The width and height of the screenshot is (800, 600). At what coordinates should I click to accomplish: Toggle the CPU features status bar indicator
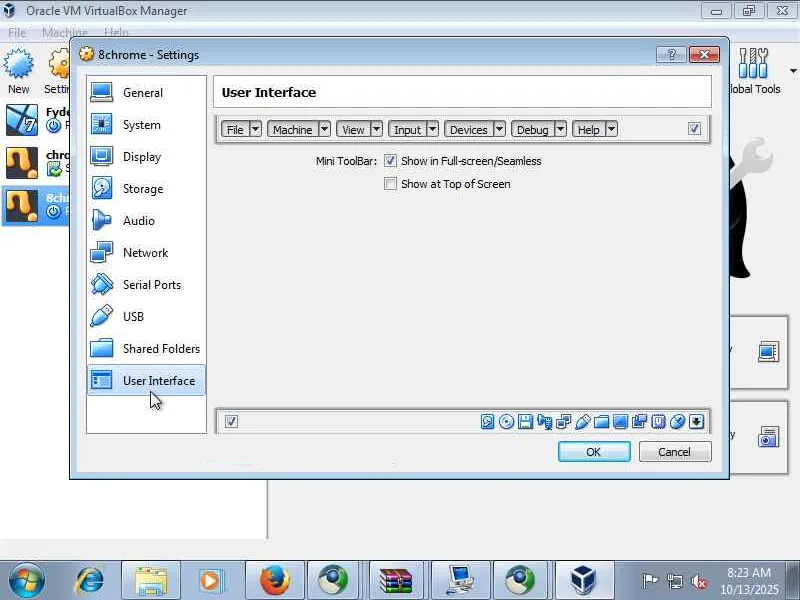click(658, 421)
